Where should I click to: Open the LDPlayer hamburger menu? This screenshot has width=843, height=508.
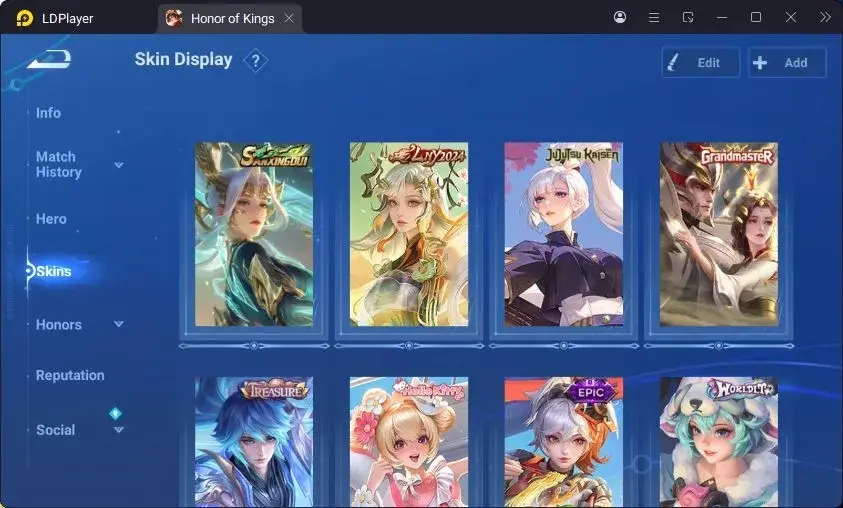click(654, 18)
